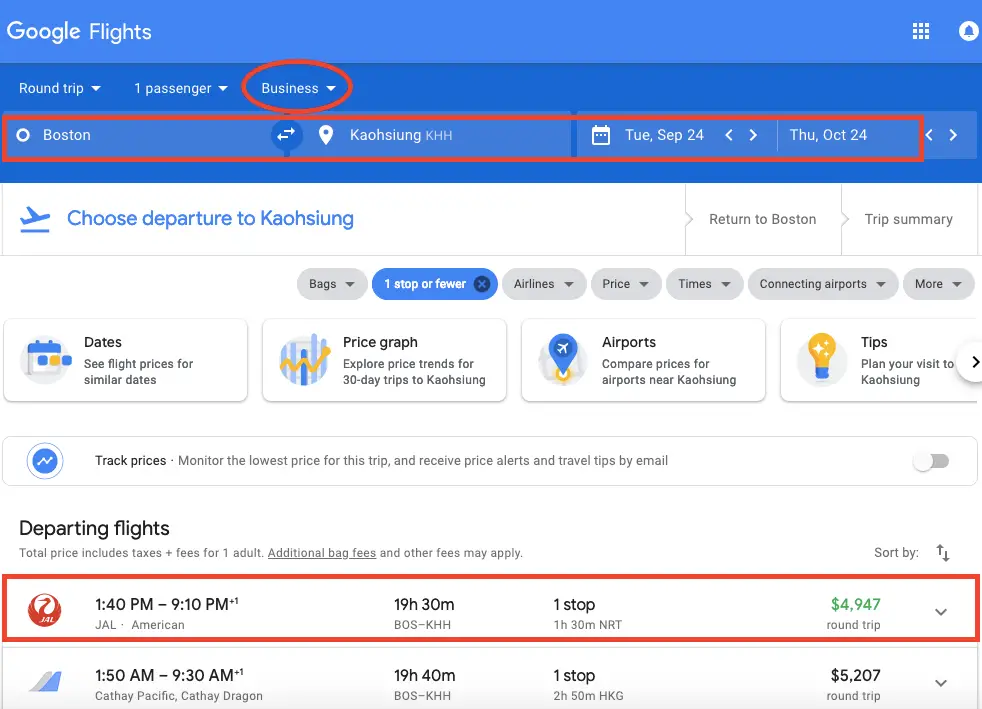Viewport: 982px width, 709px height.
Task: Click the sort order arrows icon
Action: (x=943, y=552)
